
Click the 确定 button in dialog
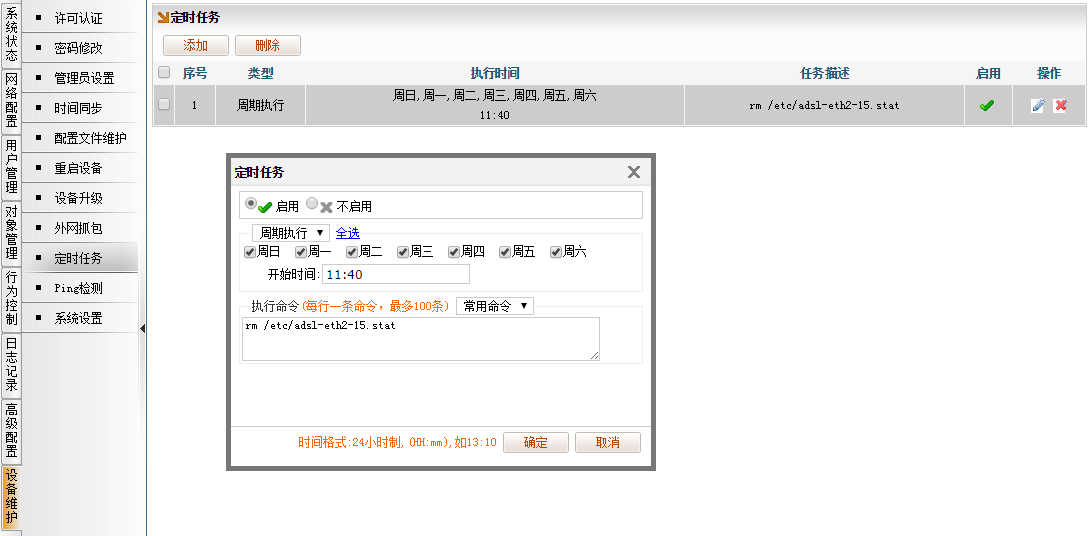pyautogui.click(x=535, y=443)
